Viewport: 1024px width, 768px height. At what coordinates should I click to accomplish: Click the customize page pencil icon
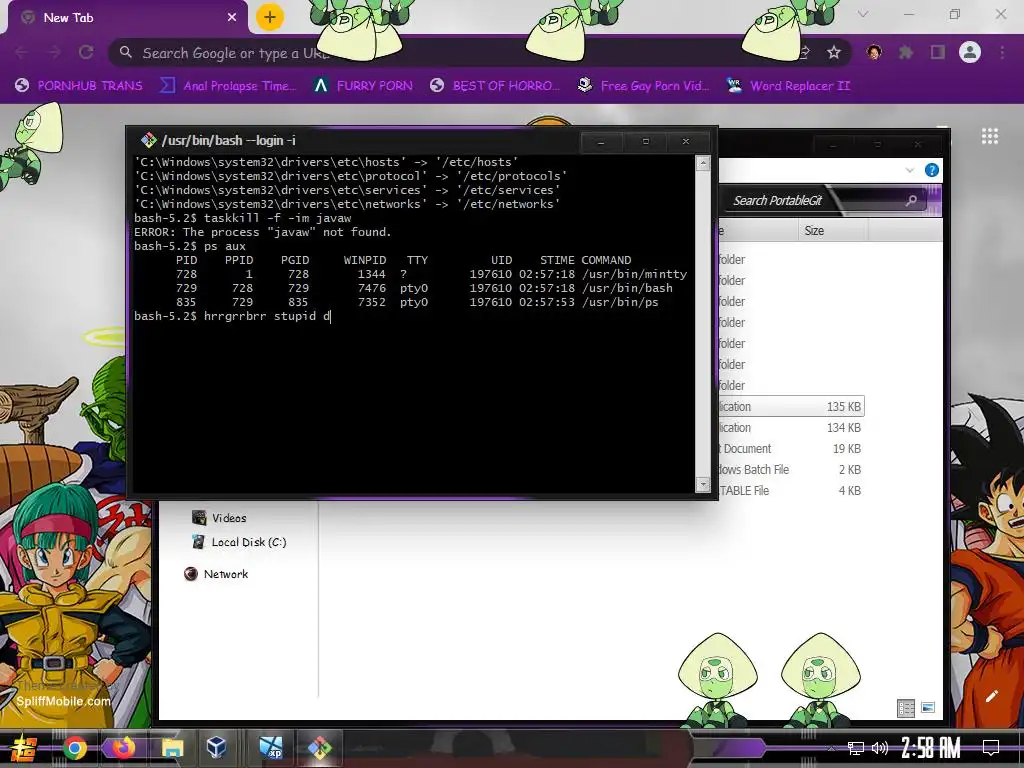[991, 696]
